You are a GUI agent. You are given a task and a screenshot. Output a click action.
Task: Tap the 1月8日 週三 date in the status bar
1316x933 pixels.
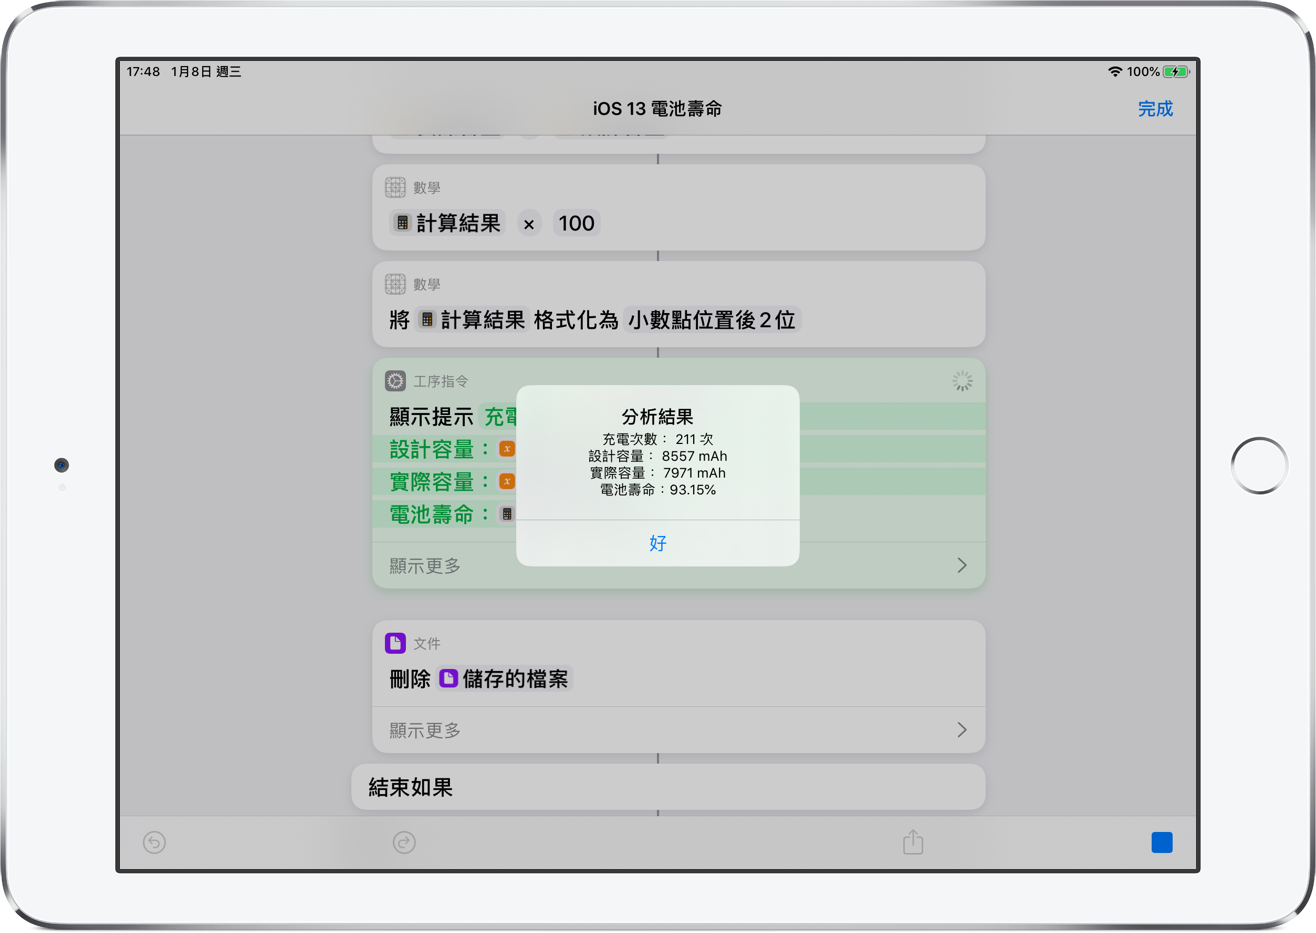point(206,72)
